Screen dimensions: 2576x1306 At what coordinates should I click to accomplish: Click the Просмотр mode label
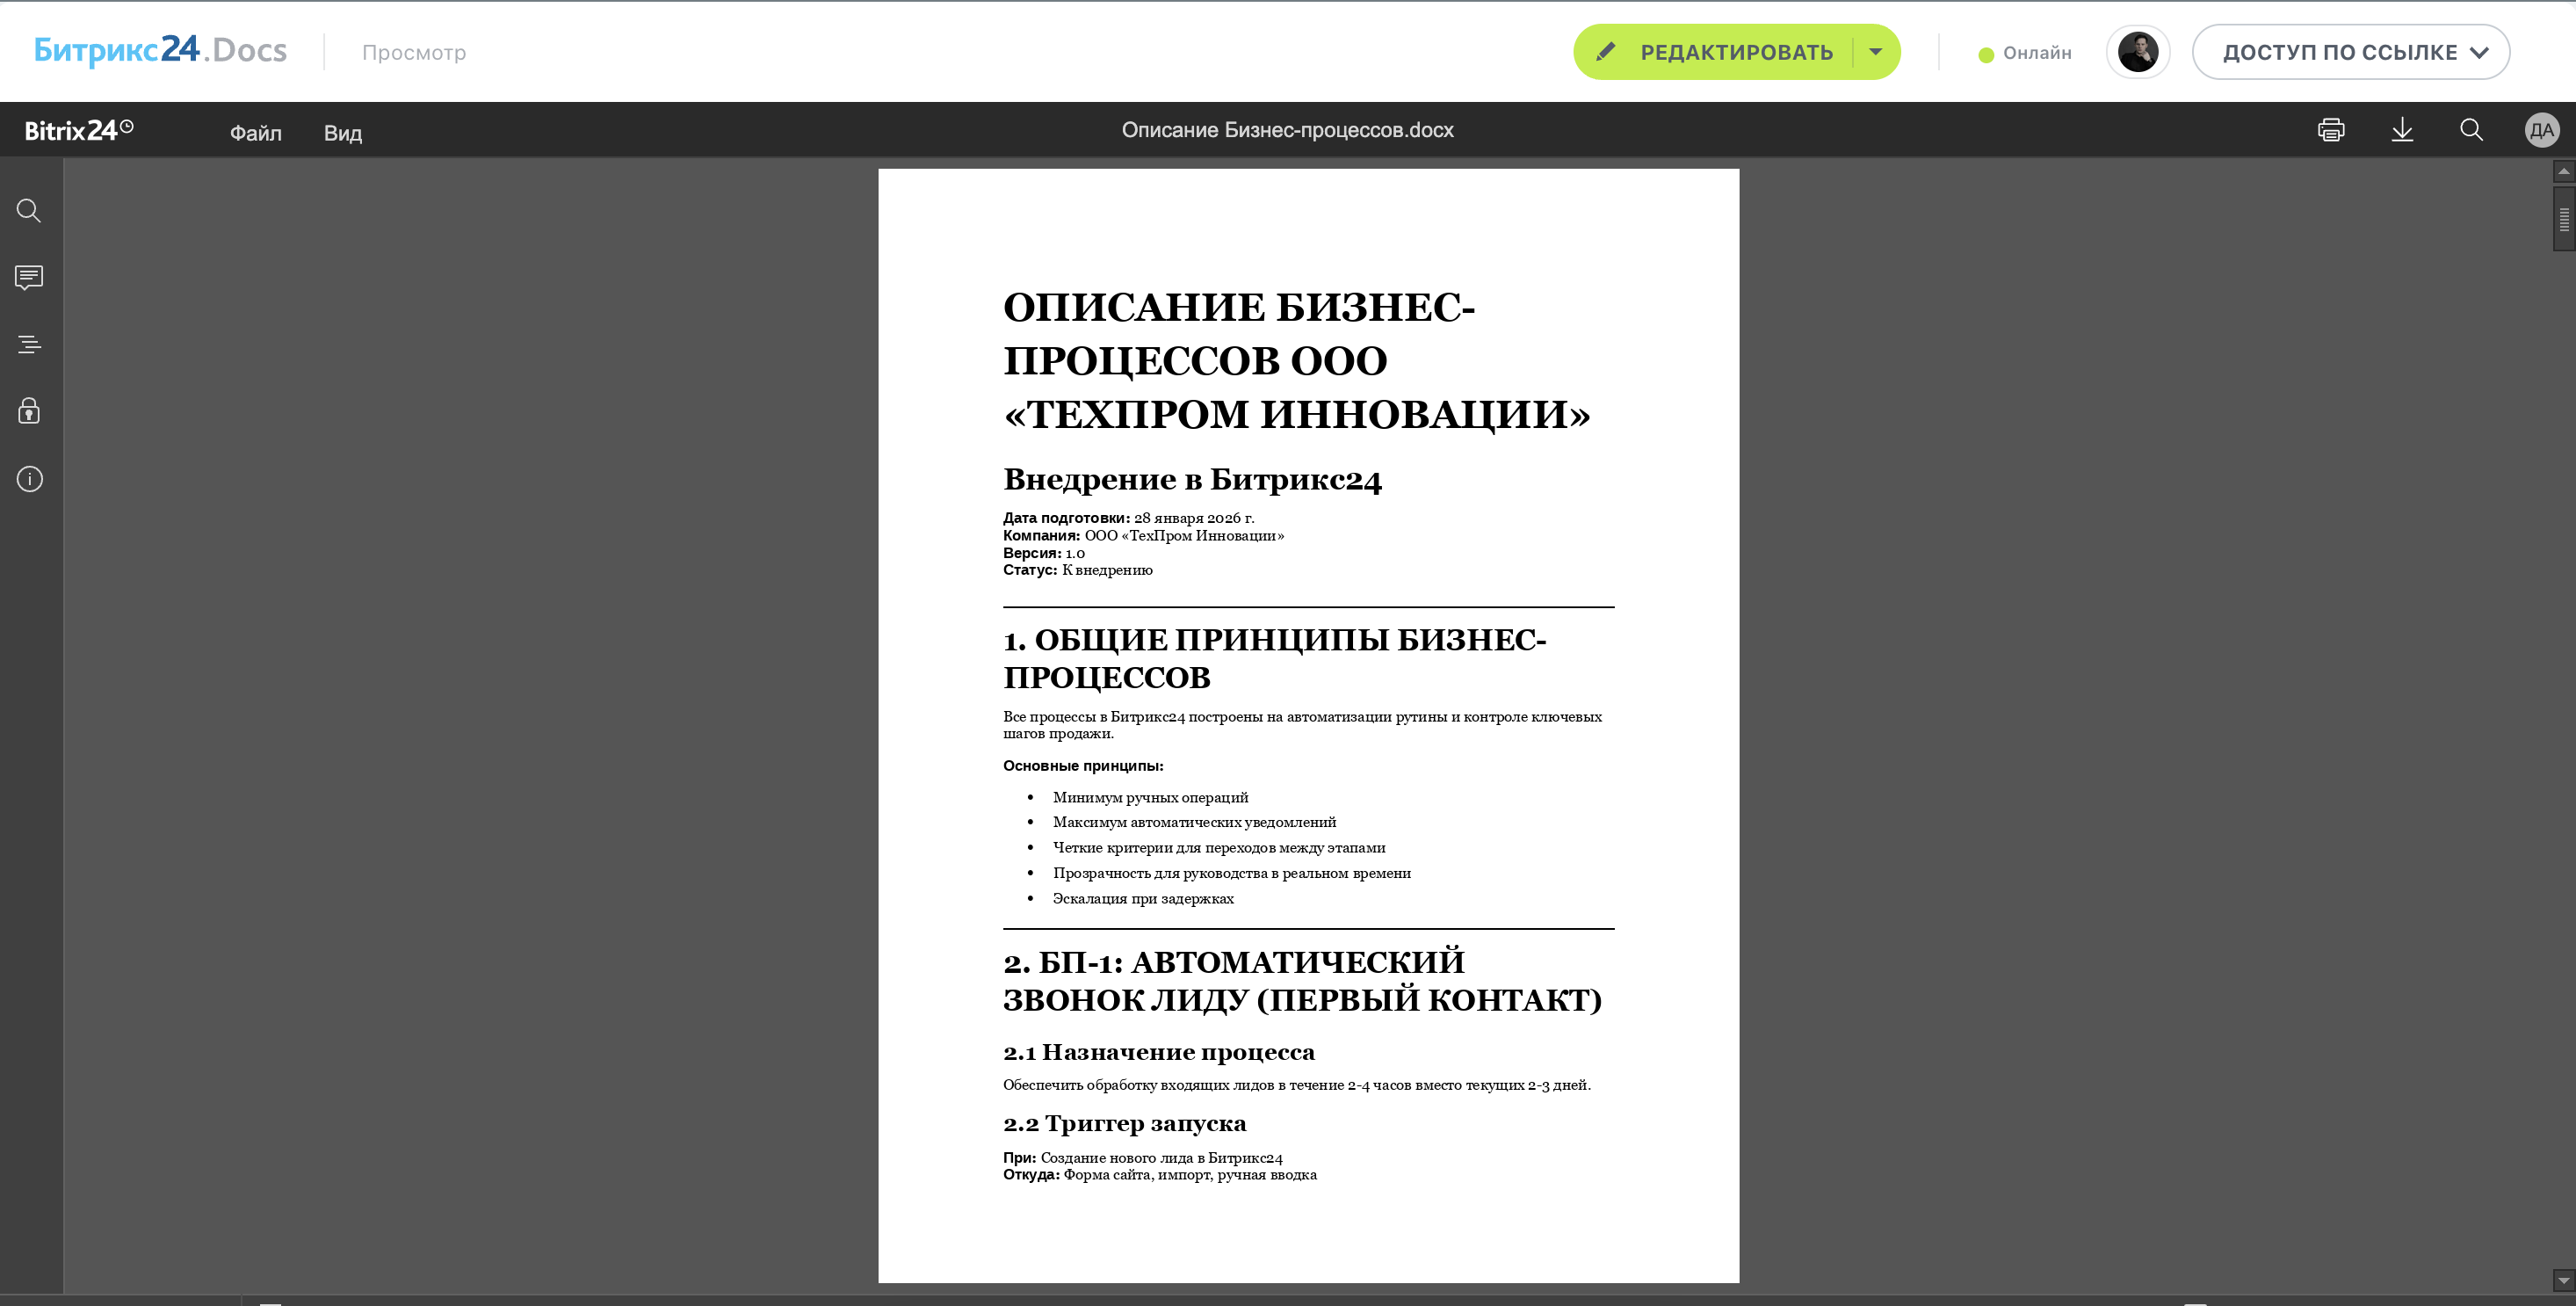pyautogui.click(x=414, y=53)
